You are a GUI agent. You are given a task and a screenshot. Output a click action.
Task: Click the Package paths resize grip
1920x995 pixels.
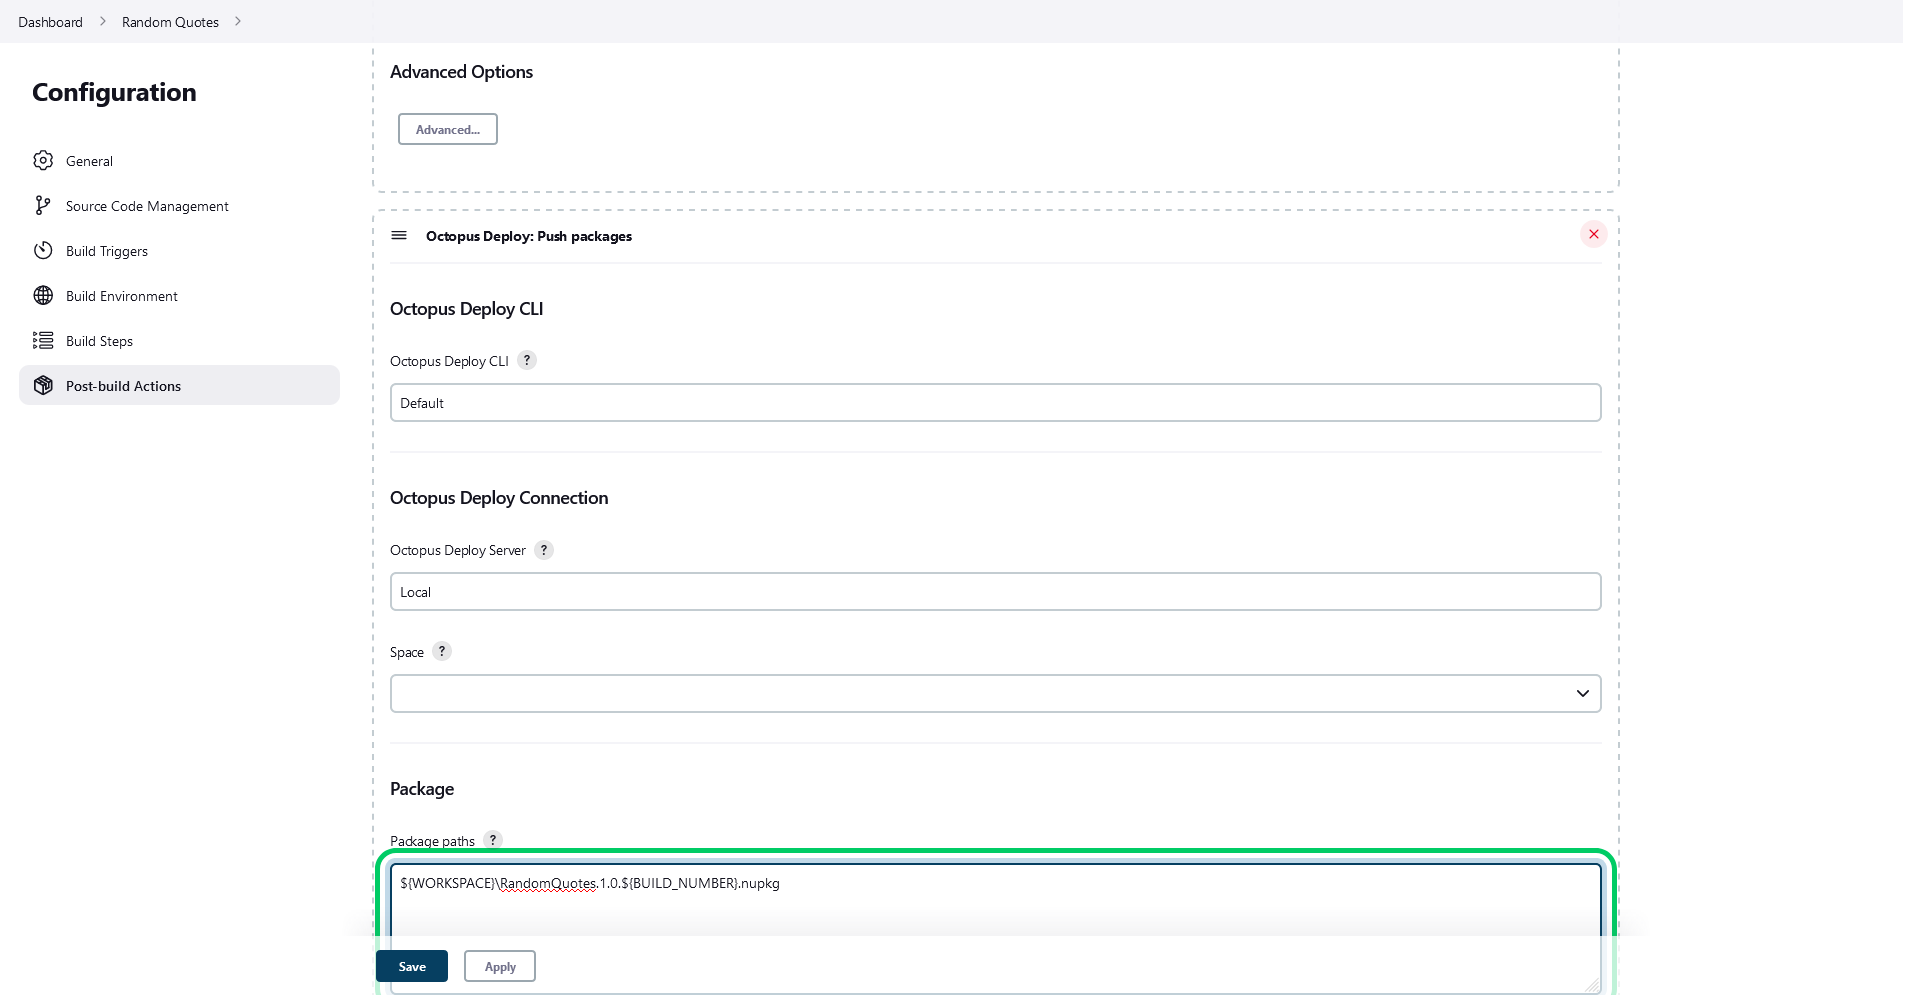tap(1592, 985)
